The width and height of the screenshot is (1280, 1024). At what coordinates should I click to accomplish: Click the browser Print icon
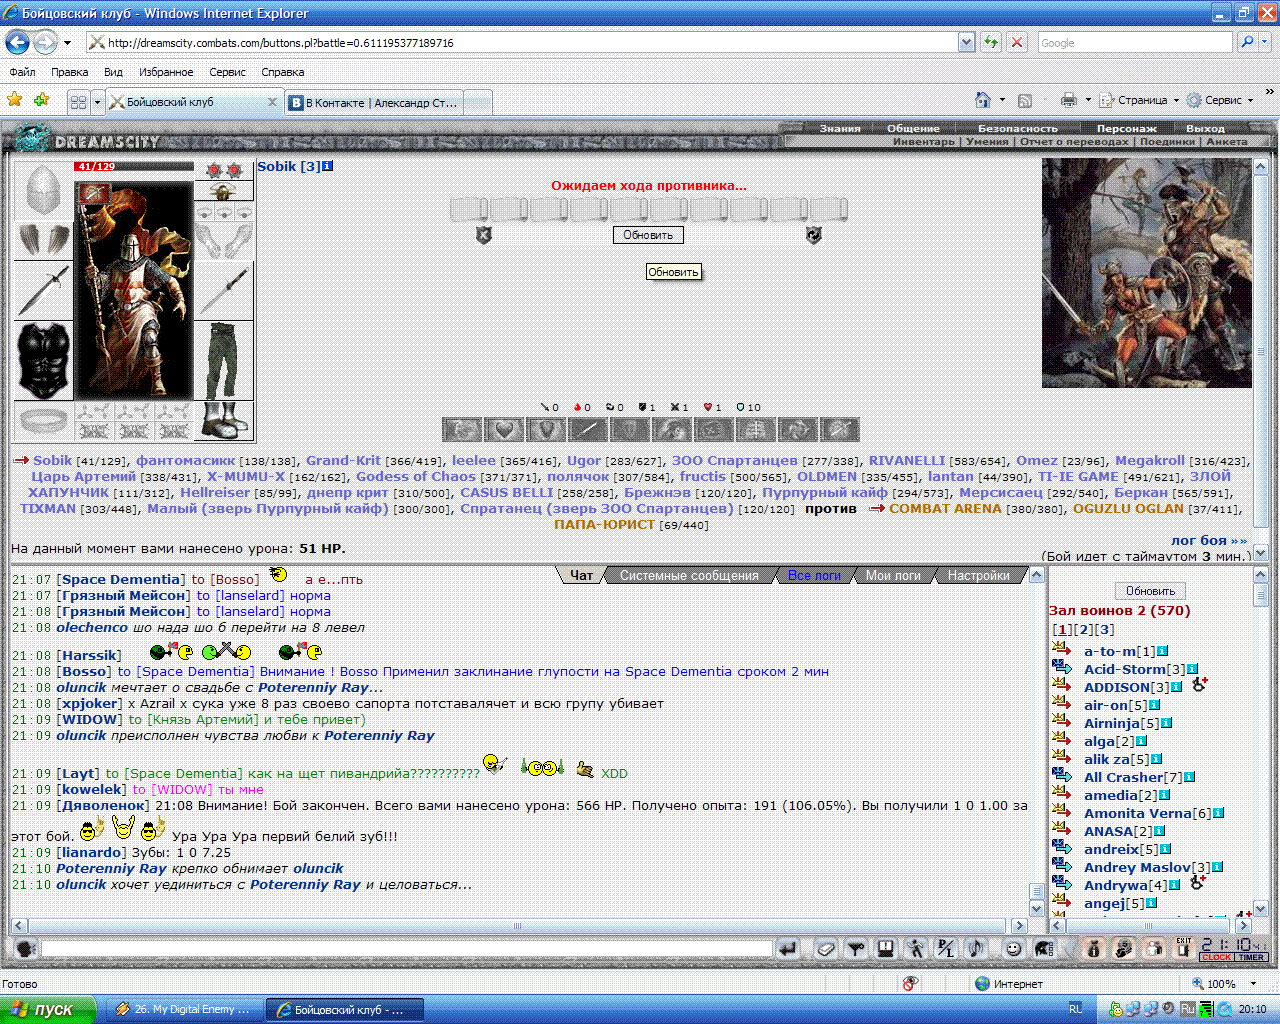pos(1068,100)
